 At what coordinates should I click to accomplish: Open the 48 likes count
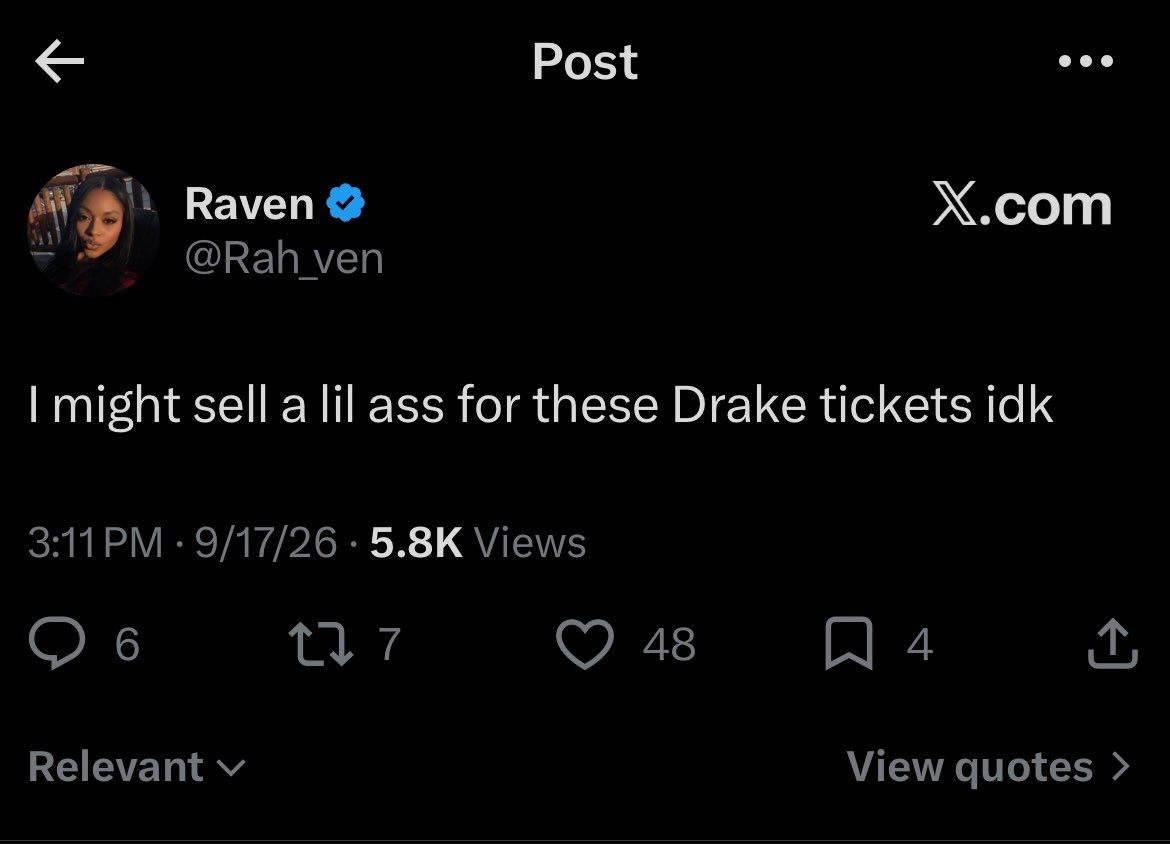[x=669, y=644]
